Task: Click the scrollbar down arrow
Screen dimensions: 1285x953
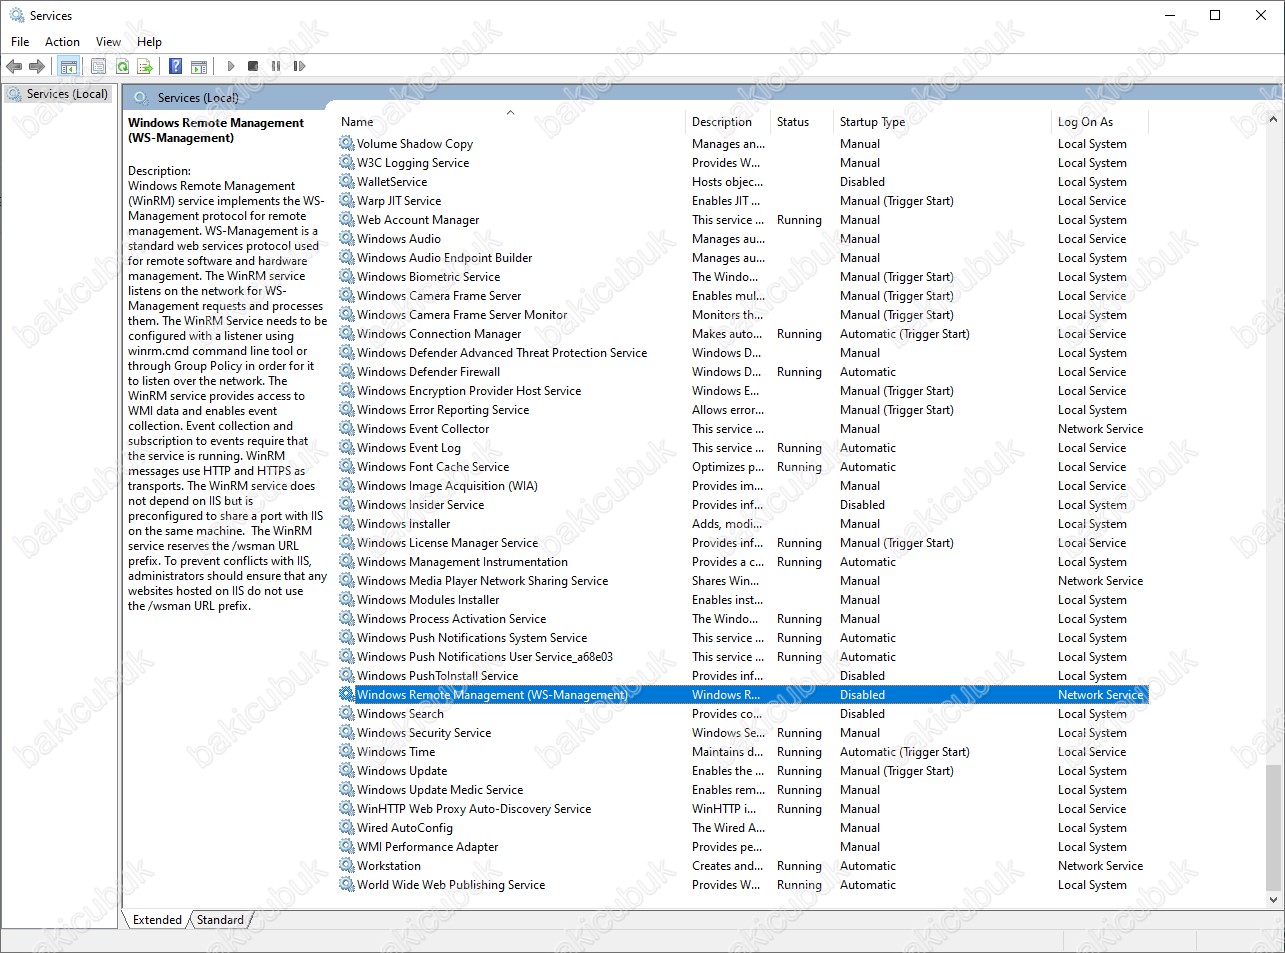Action: (1272, 900)
